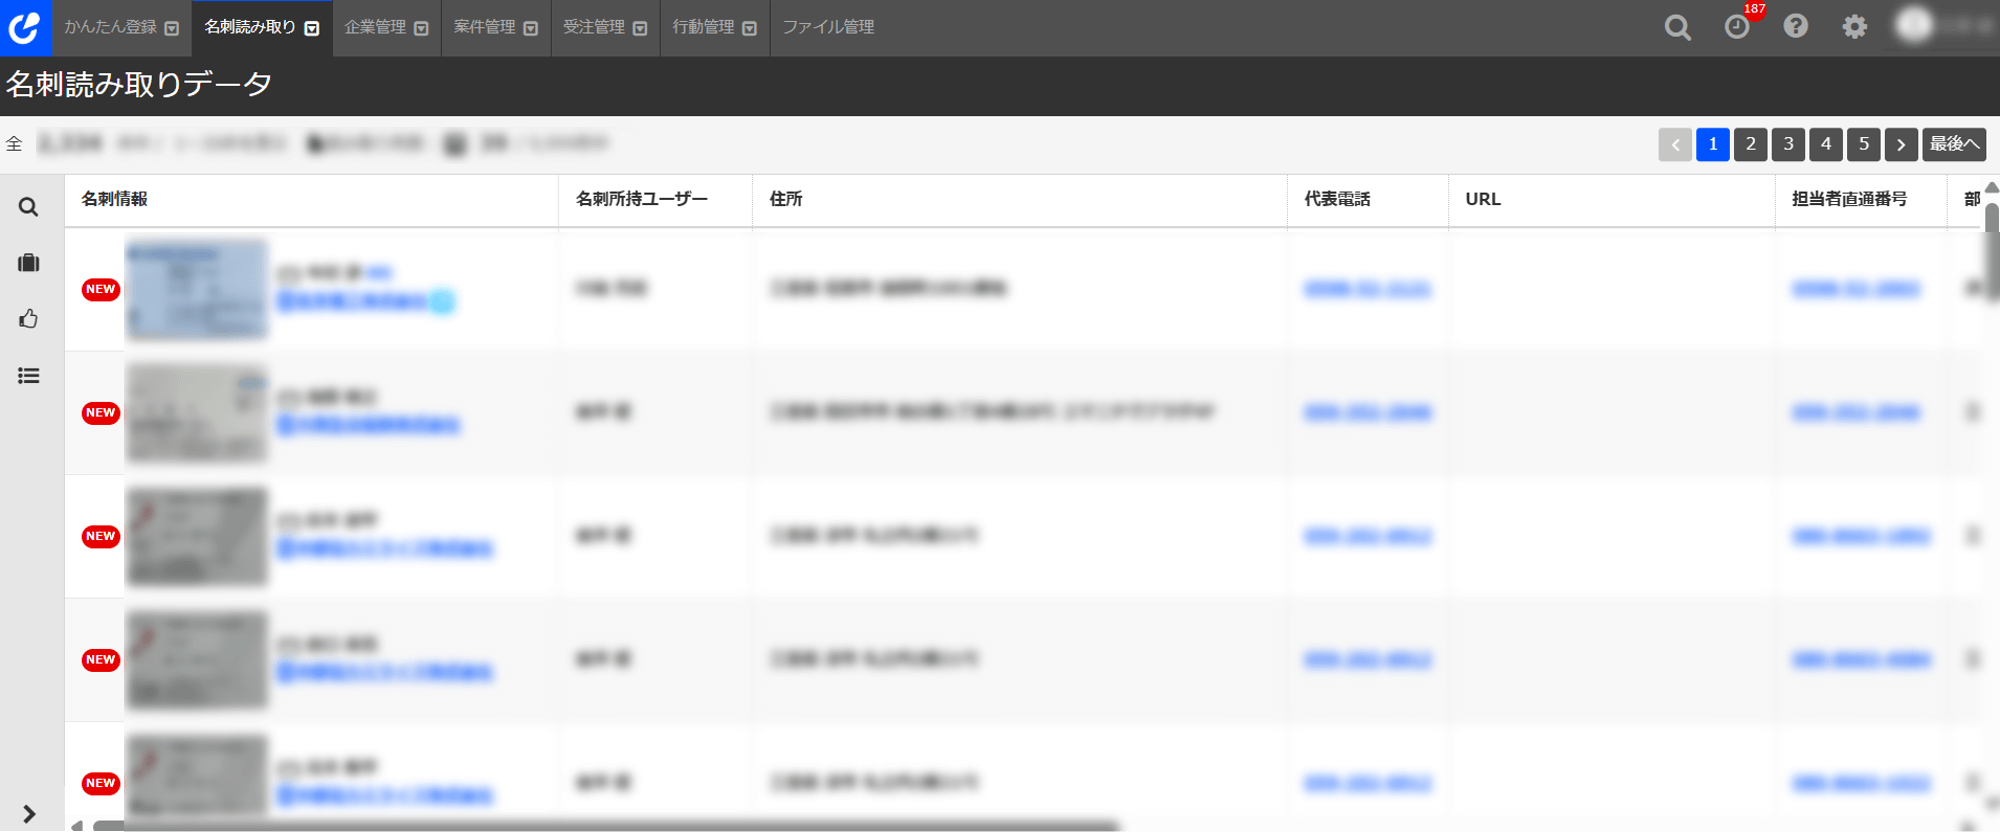
Task: Click the app logo in top-left corner
Action: coord(25,27)
